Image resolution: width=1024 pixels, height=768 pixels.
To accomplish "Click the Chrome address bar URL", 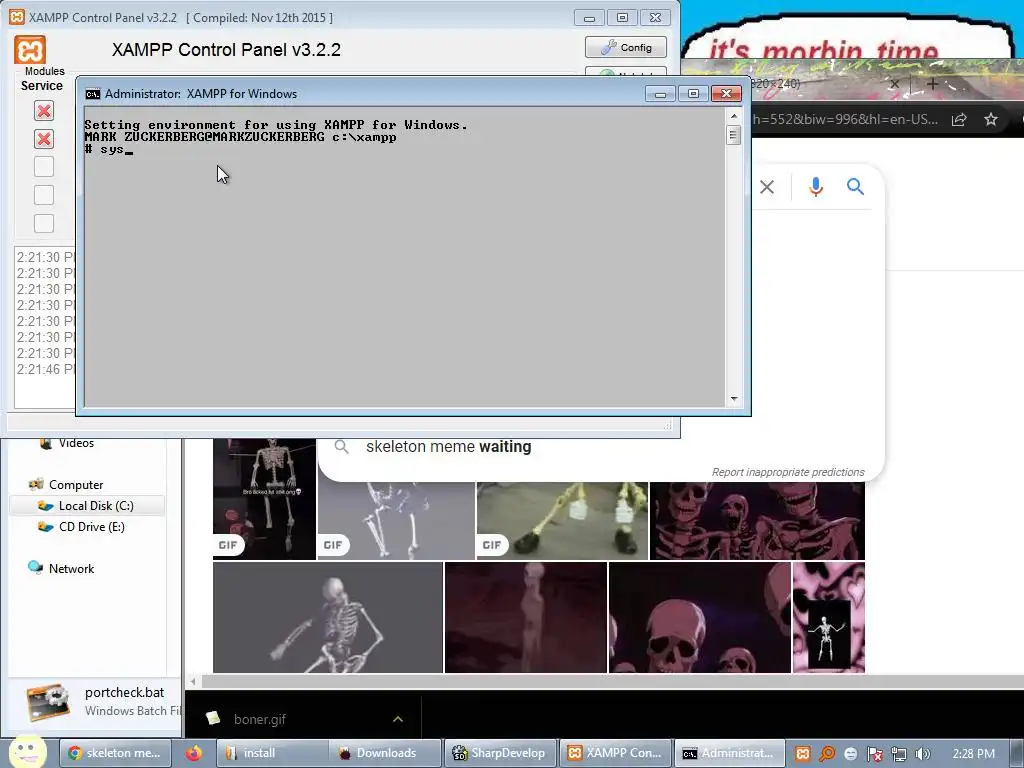I will click(x=845, y=120).
